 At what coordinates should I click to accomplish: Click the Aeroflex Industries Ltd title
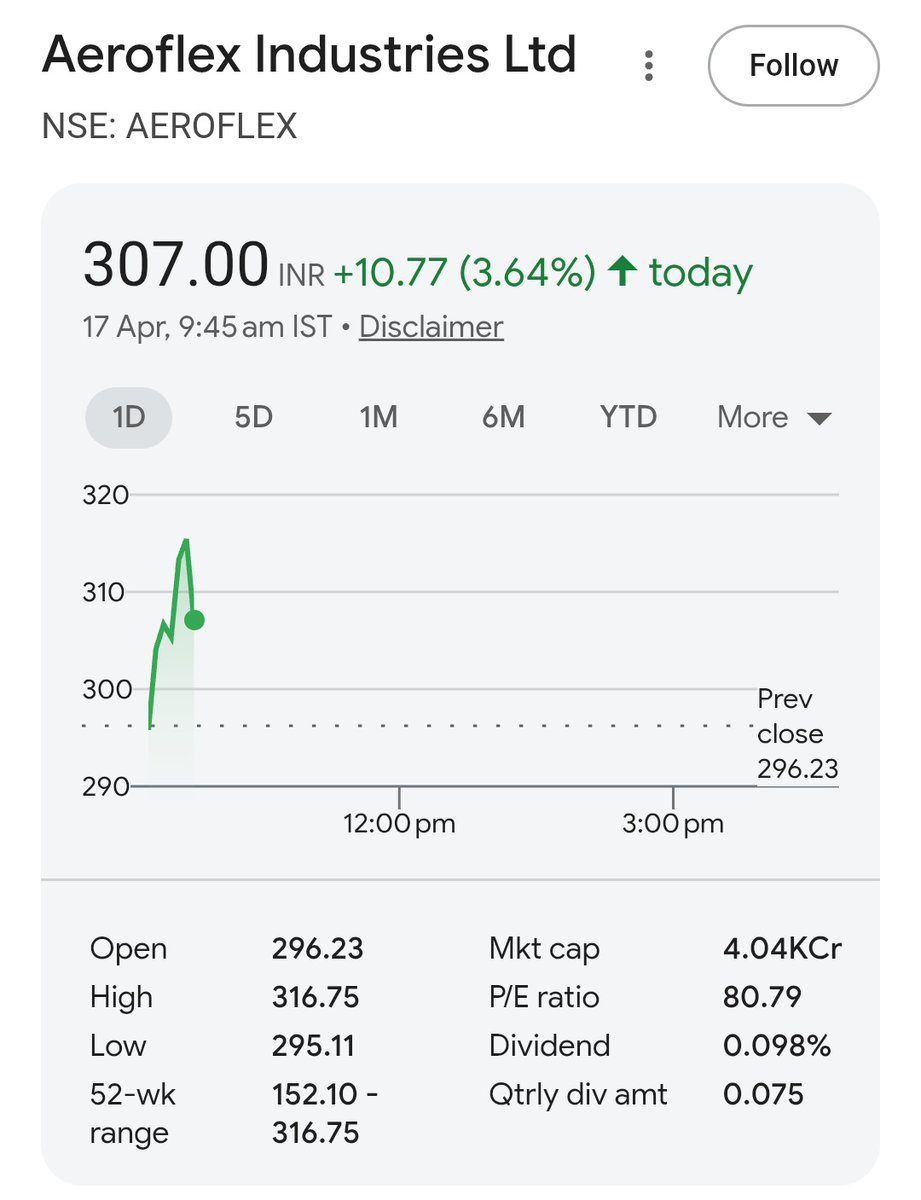309,55
